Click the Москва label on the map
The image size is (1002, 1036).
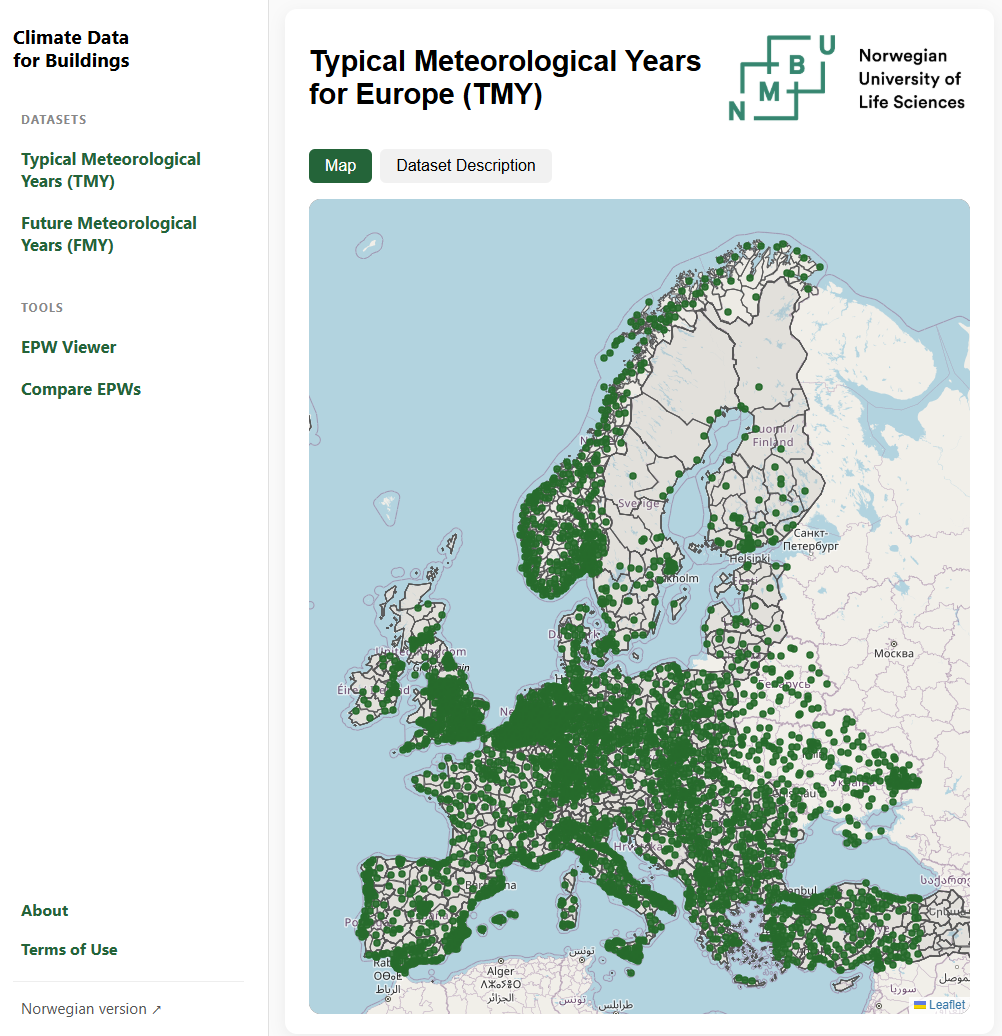click(x=893, y=653)
